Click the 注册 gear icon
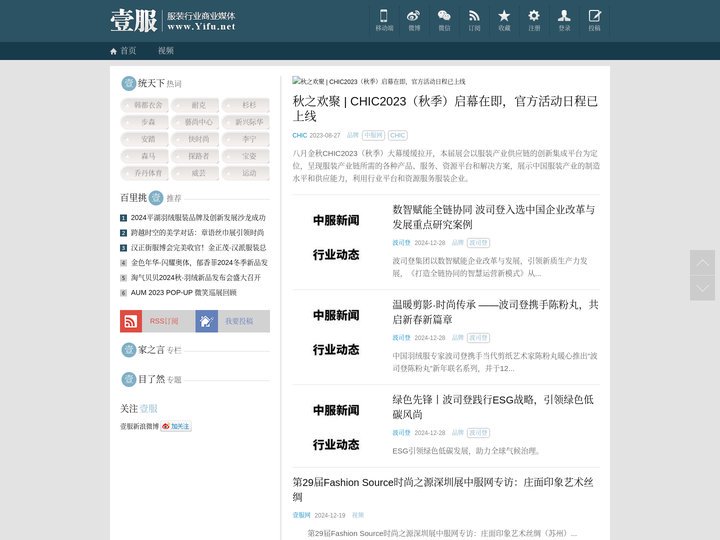The image size is (720, 540). click(534, 21)
